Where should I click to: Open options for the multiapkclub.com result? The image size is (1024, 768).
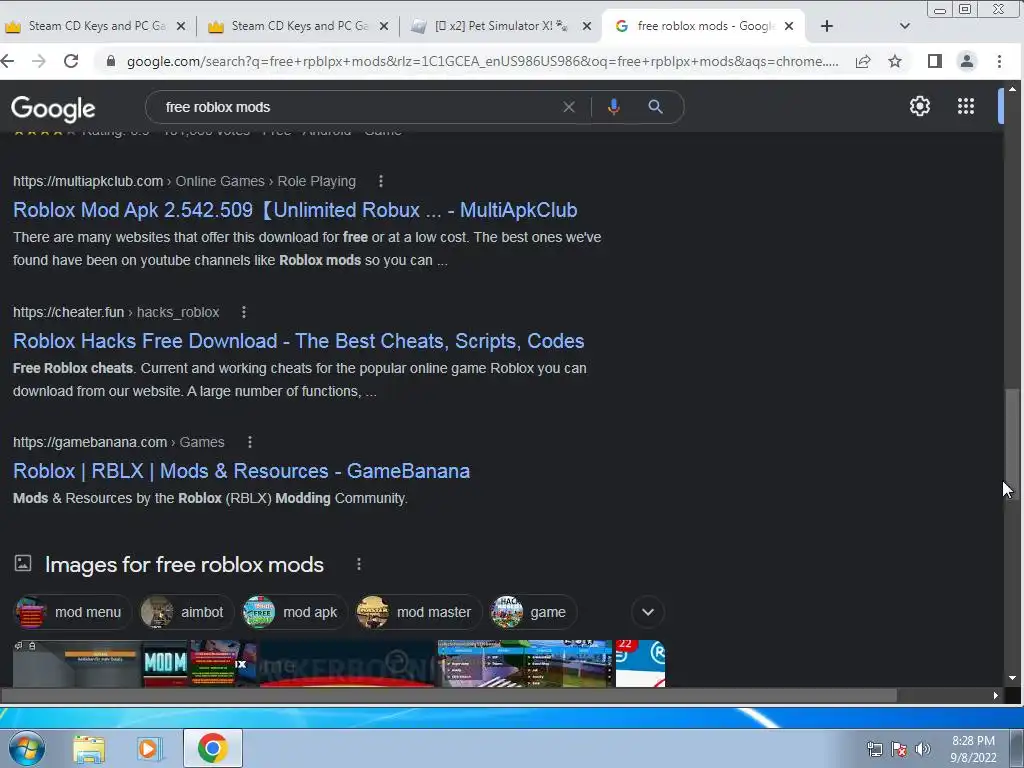[x=381, y=182]
